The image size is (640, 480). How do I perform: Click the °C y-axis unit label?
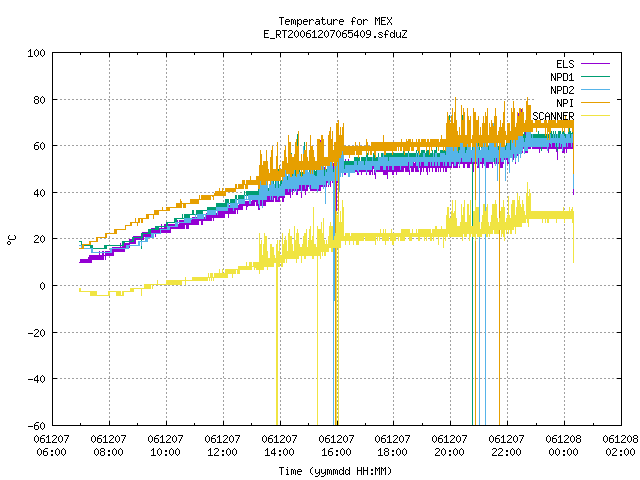[12, 240]
